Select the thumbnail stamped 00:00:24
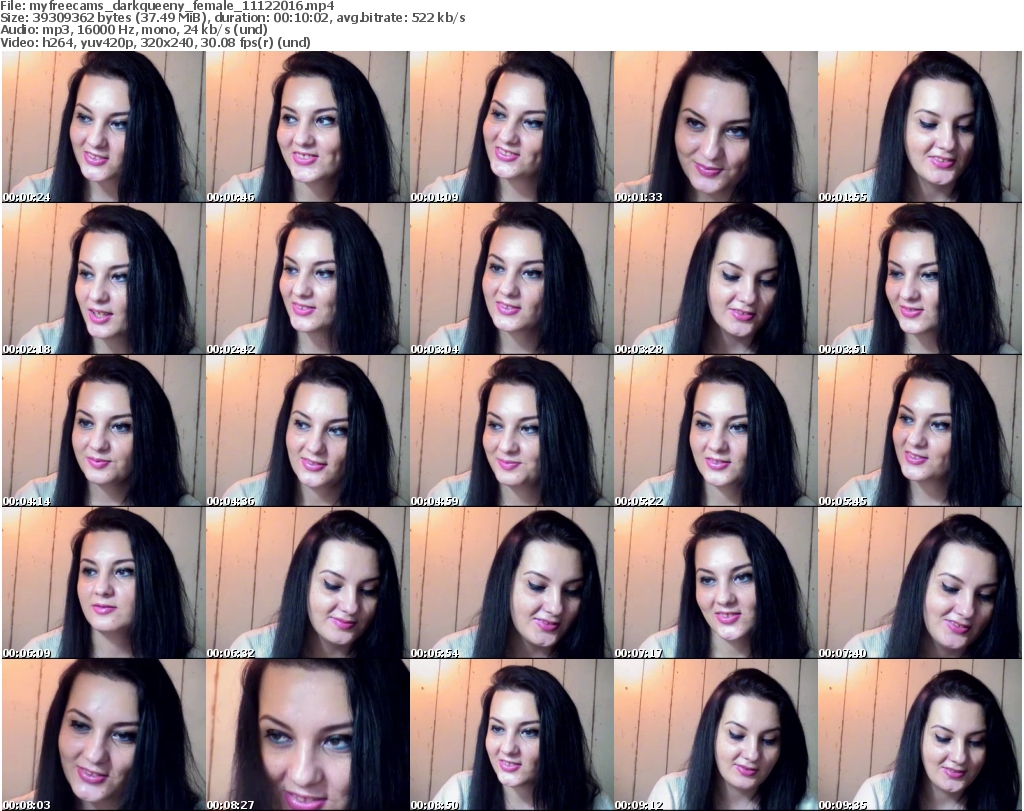Screen dimensions: 1024x811 pos(103,127)
